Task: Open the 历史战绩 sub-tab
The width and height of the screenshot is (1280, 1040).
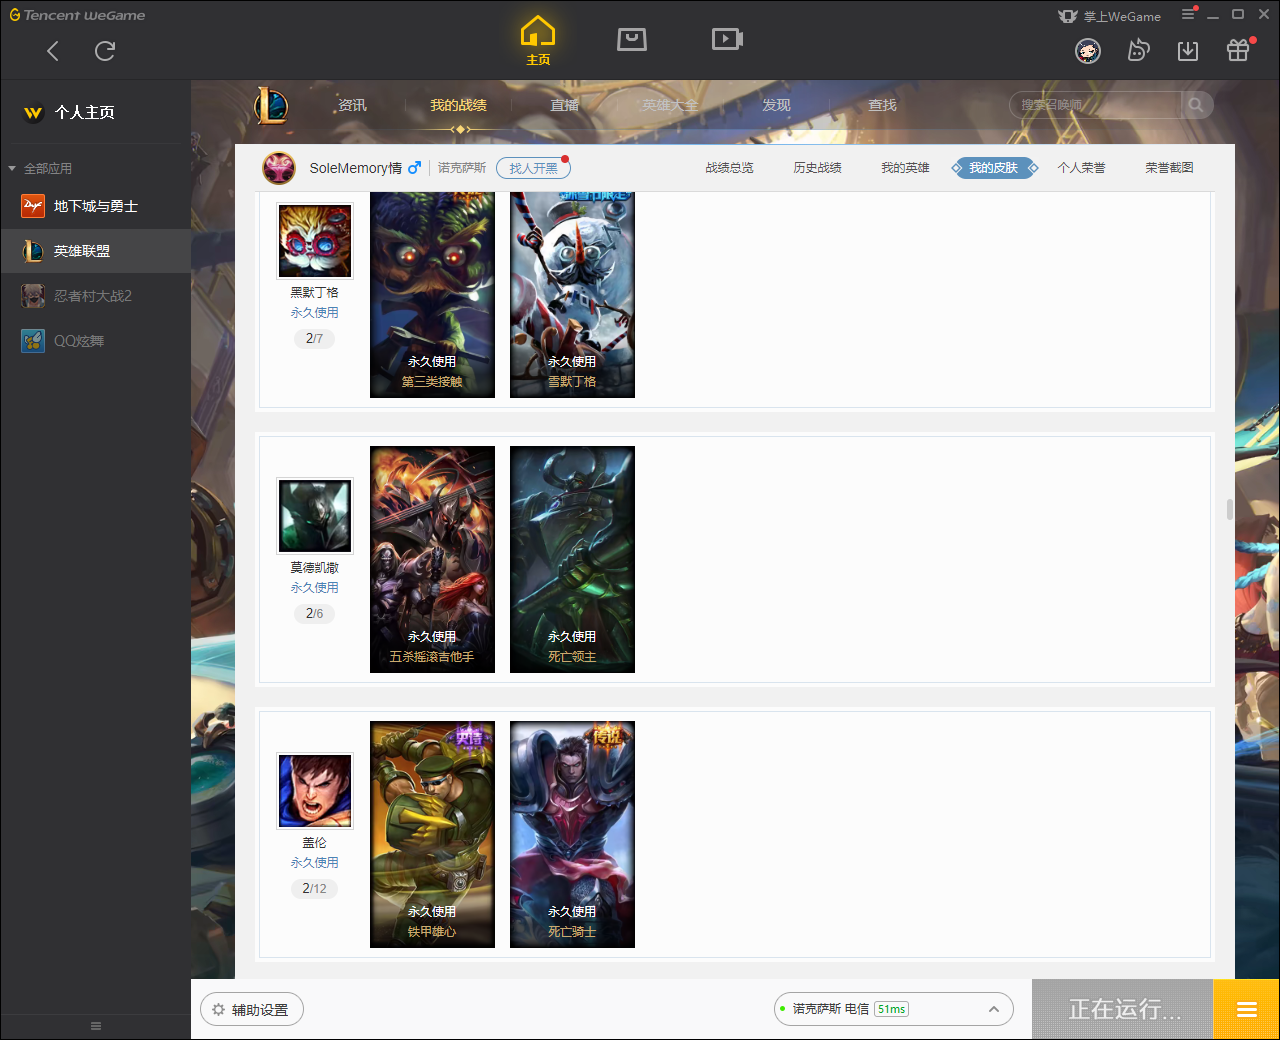Action: coord(817,168)
